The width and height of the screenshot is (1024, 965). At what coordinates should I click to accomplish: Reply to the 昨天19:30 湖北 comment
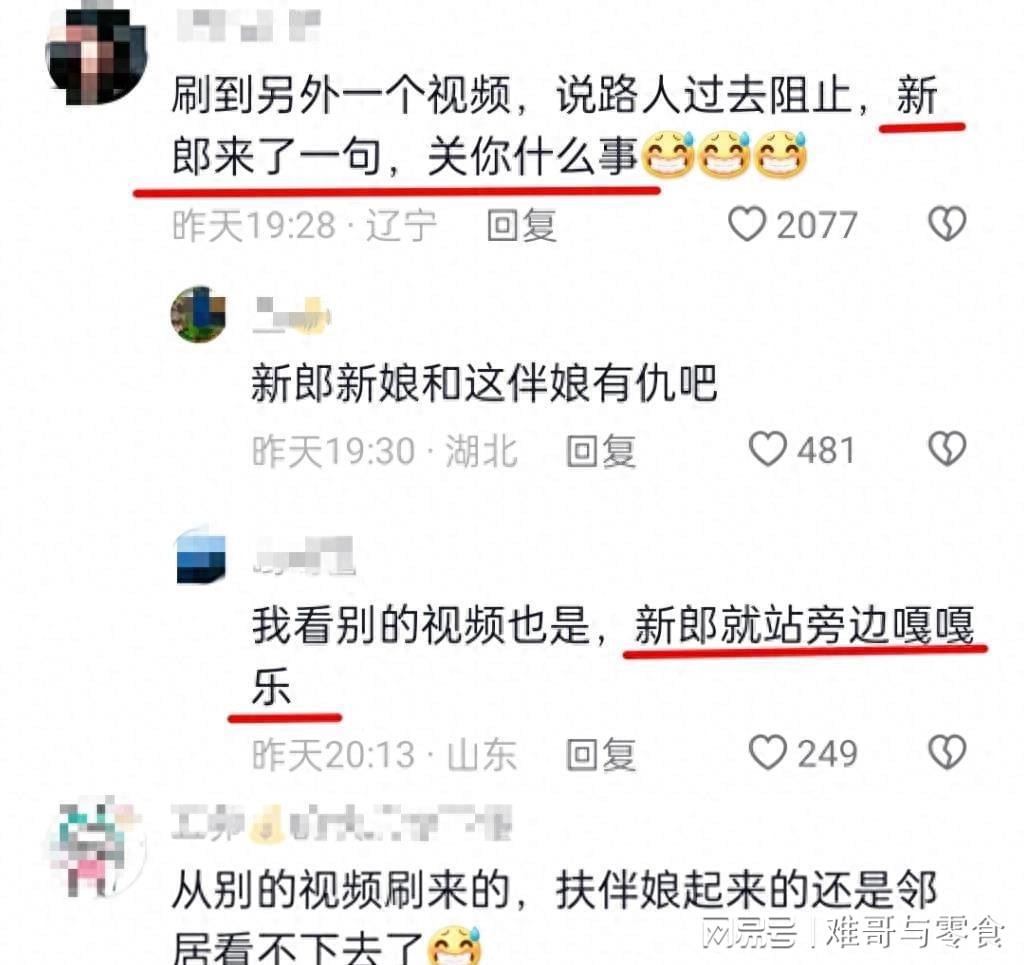pos(601,451)
